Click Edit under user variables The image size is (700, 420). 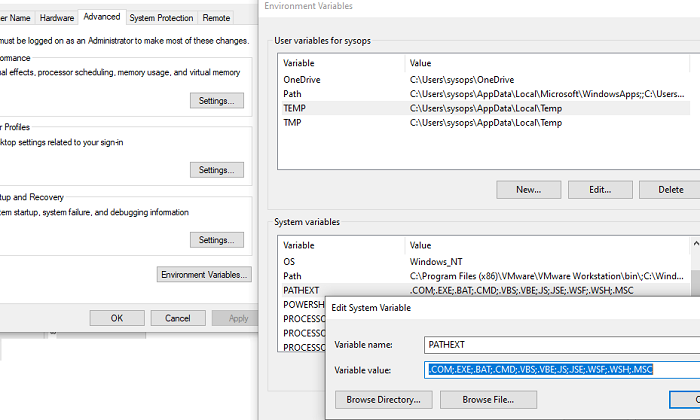[600, 190]
